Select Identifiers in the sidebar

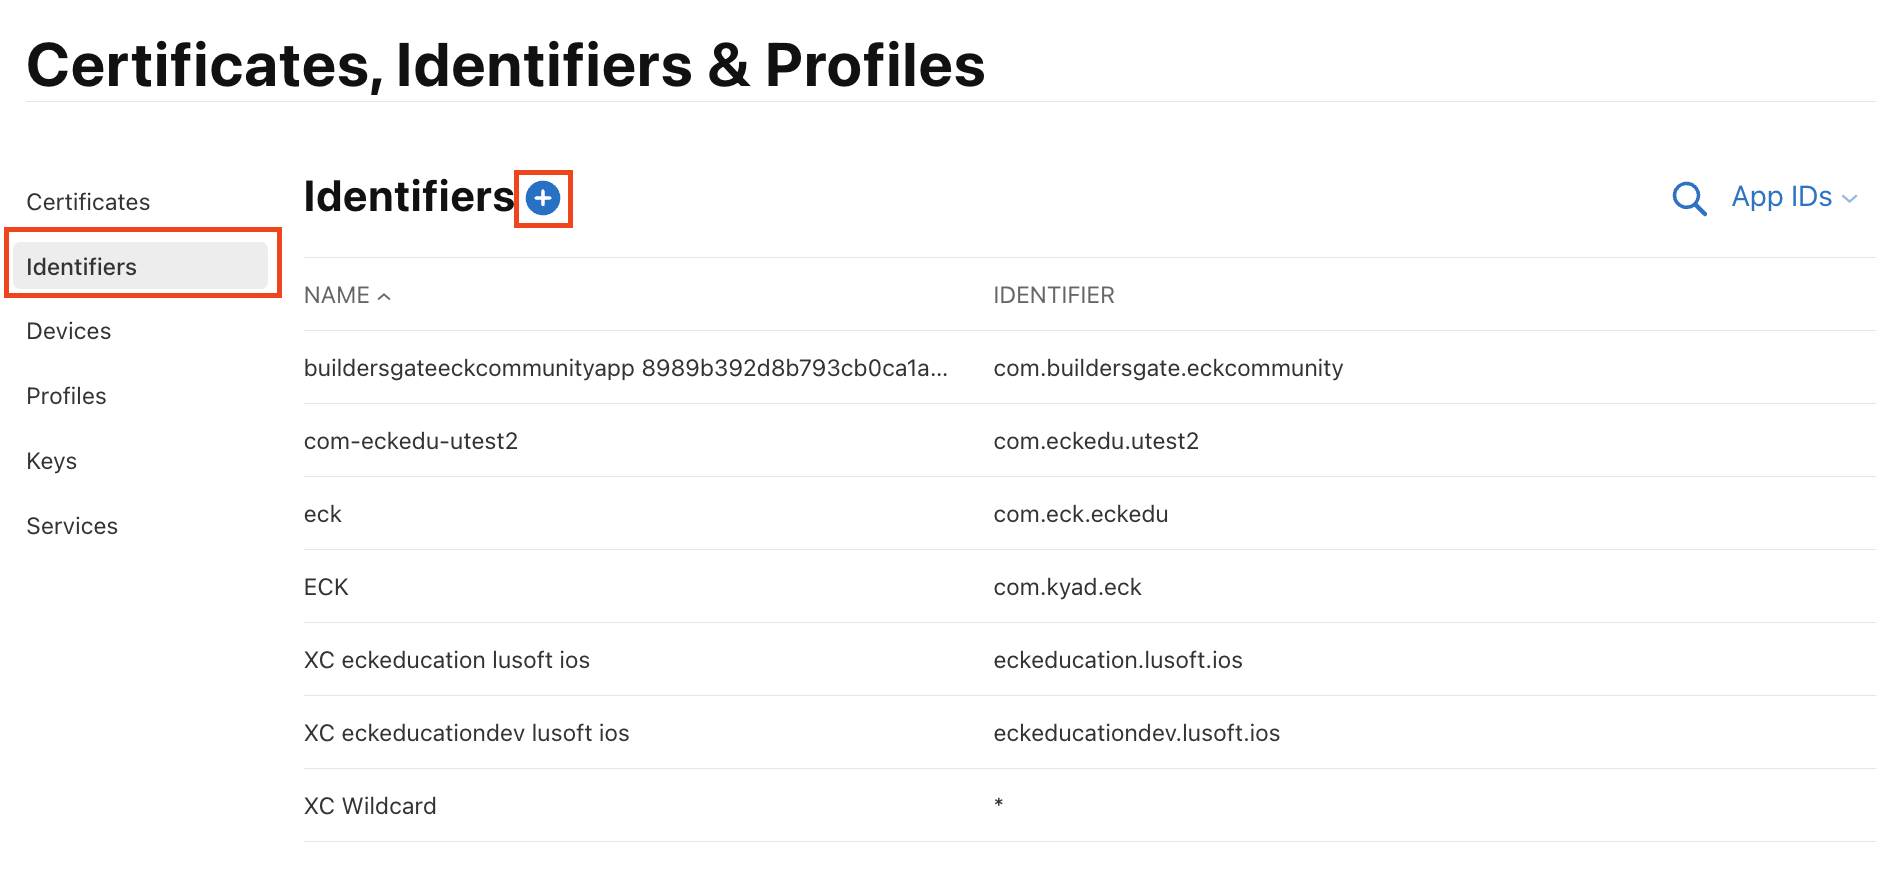82,267
